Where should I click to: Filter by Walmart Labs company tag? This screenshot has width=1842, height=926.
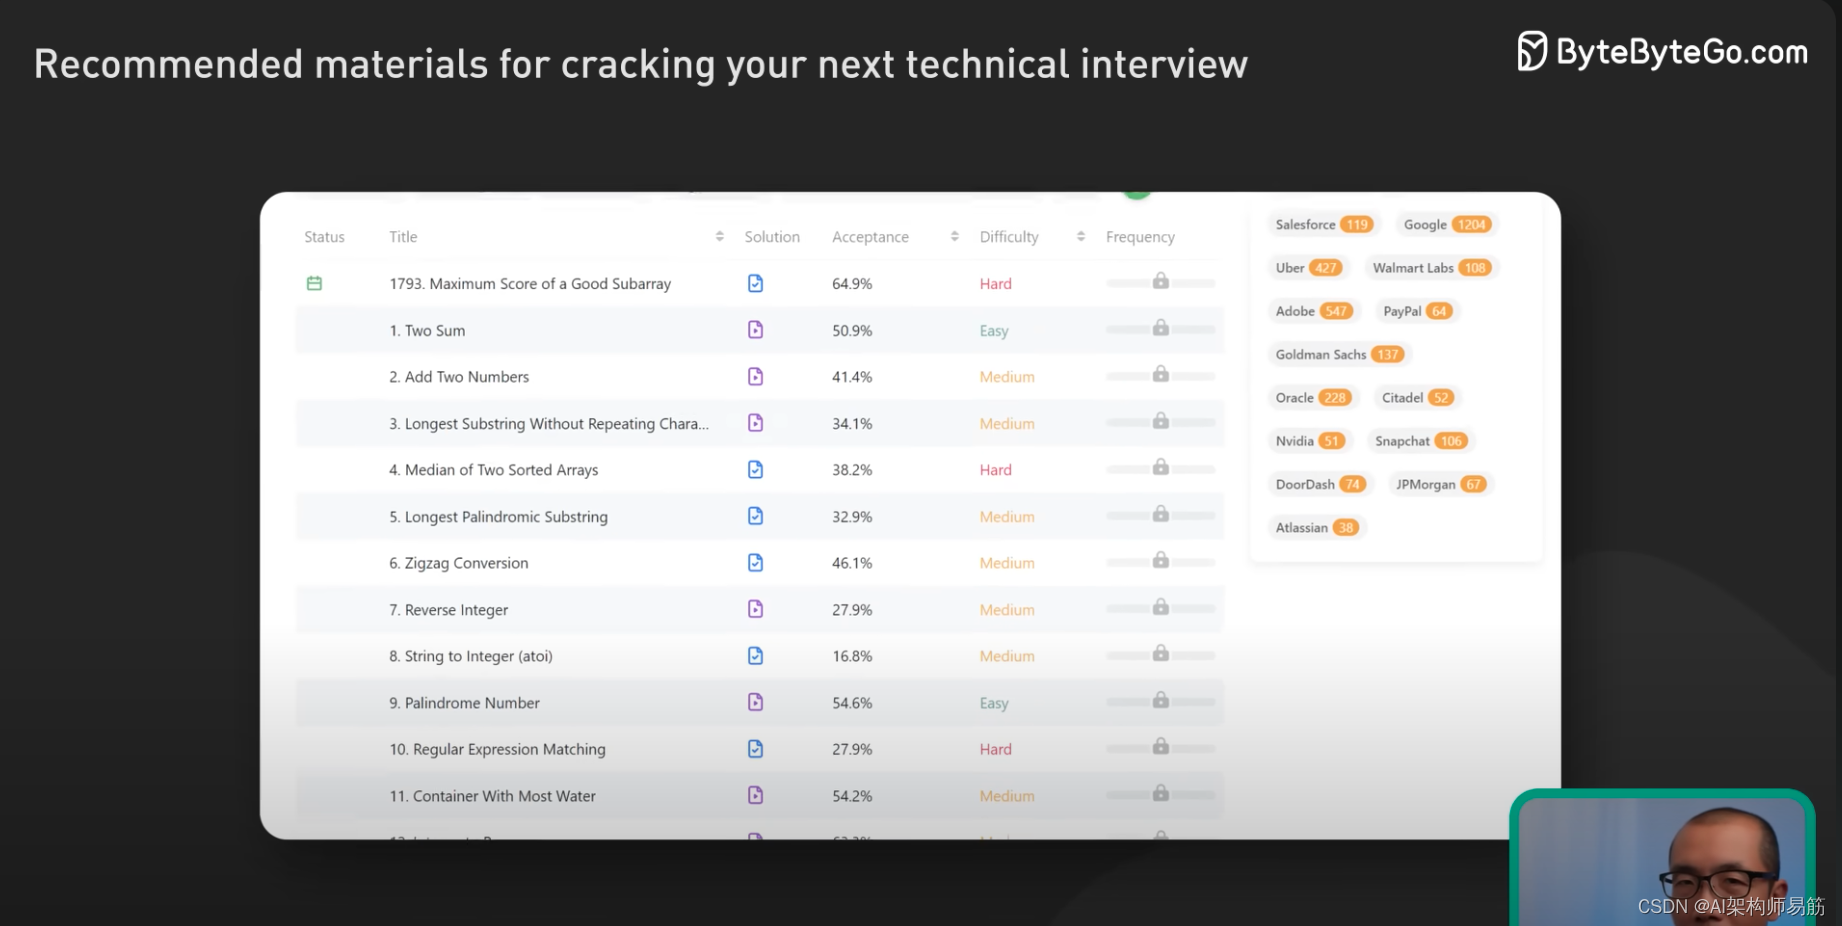tap(1432, 268)
